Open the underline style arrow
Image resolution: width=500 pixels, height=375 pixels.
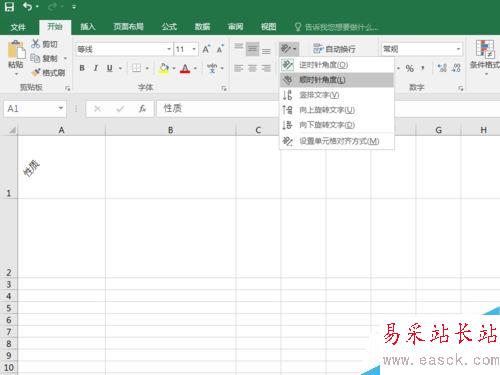point(120,68)
